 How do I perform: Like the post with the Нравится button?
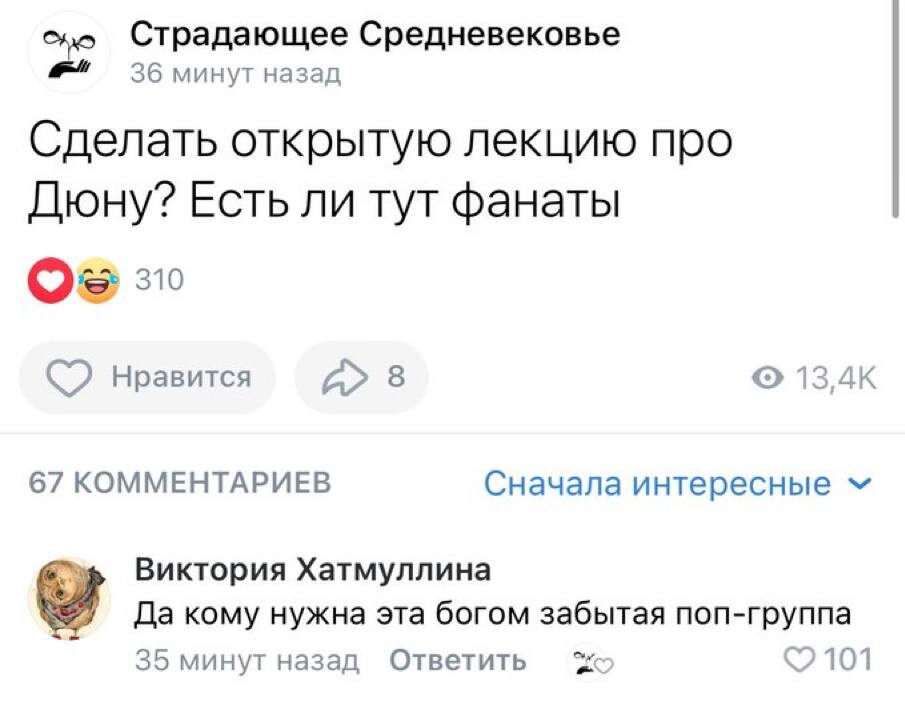tap(147, 377)
